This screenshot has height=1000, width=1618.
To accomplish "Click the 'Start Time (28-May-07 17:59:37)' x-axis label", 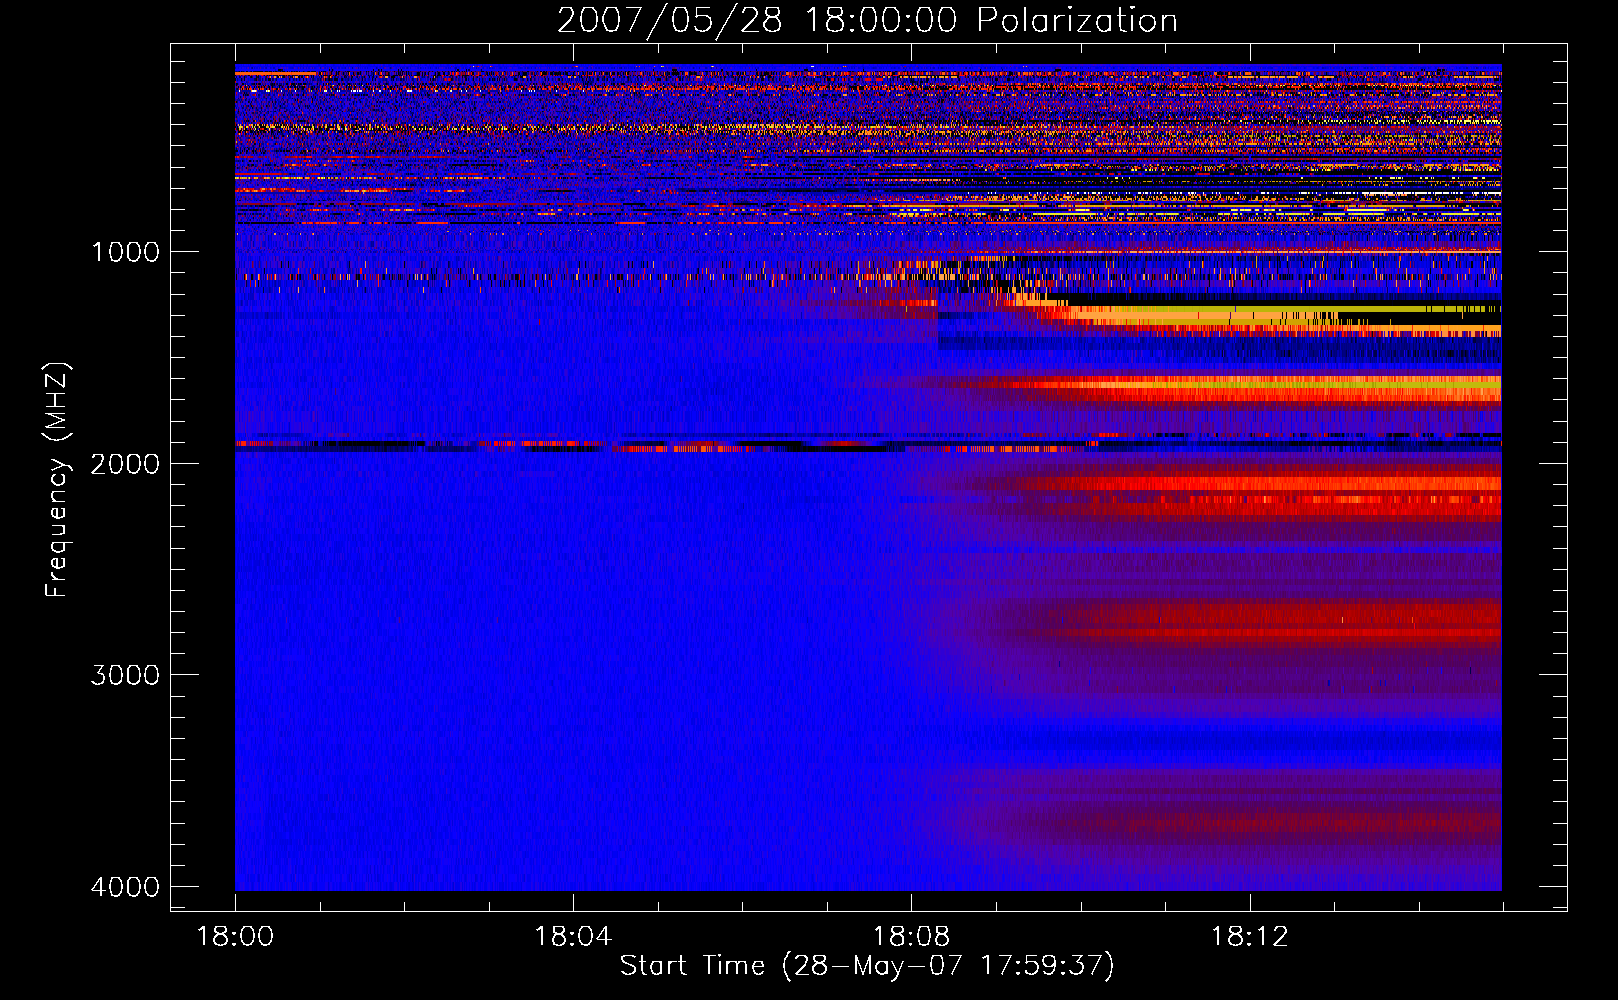I will 867,966.
